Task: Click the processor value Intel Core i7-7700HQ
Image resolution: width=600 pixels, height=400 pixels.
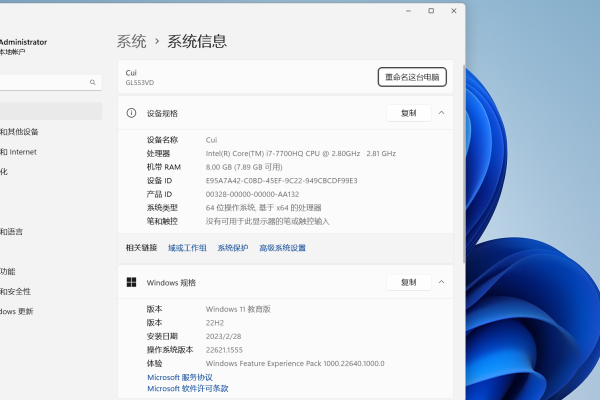Action: click(301, 153)
